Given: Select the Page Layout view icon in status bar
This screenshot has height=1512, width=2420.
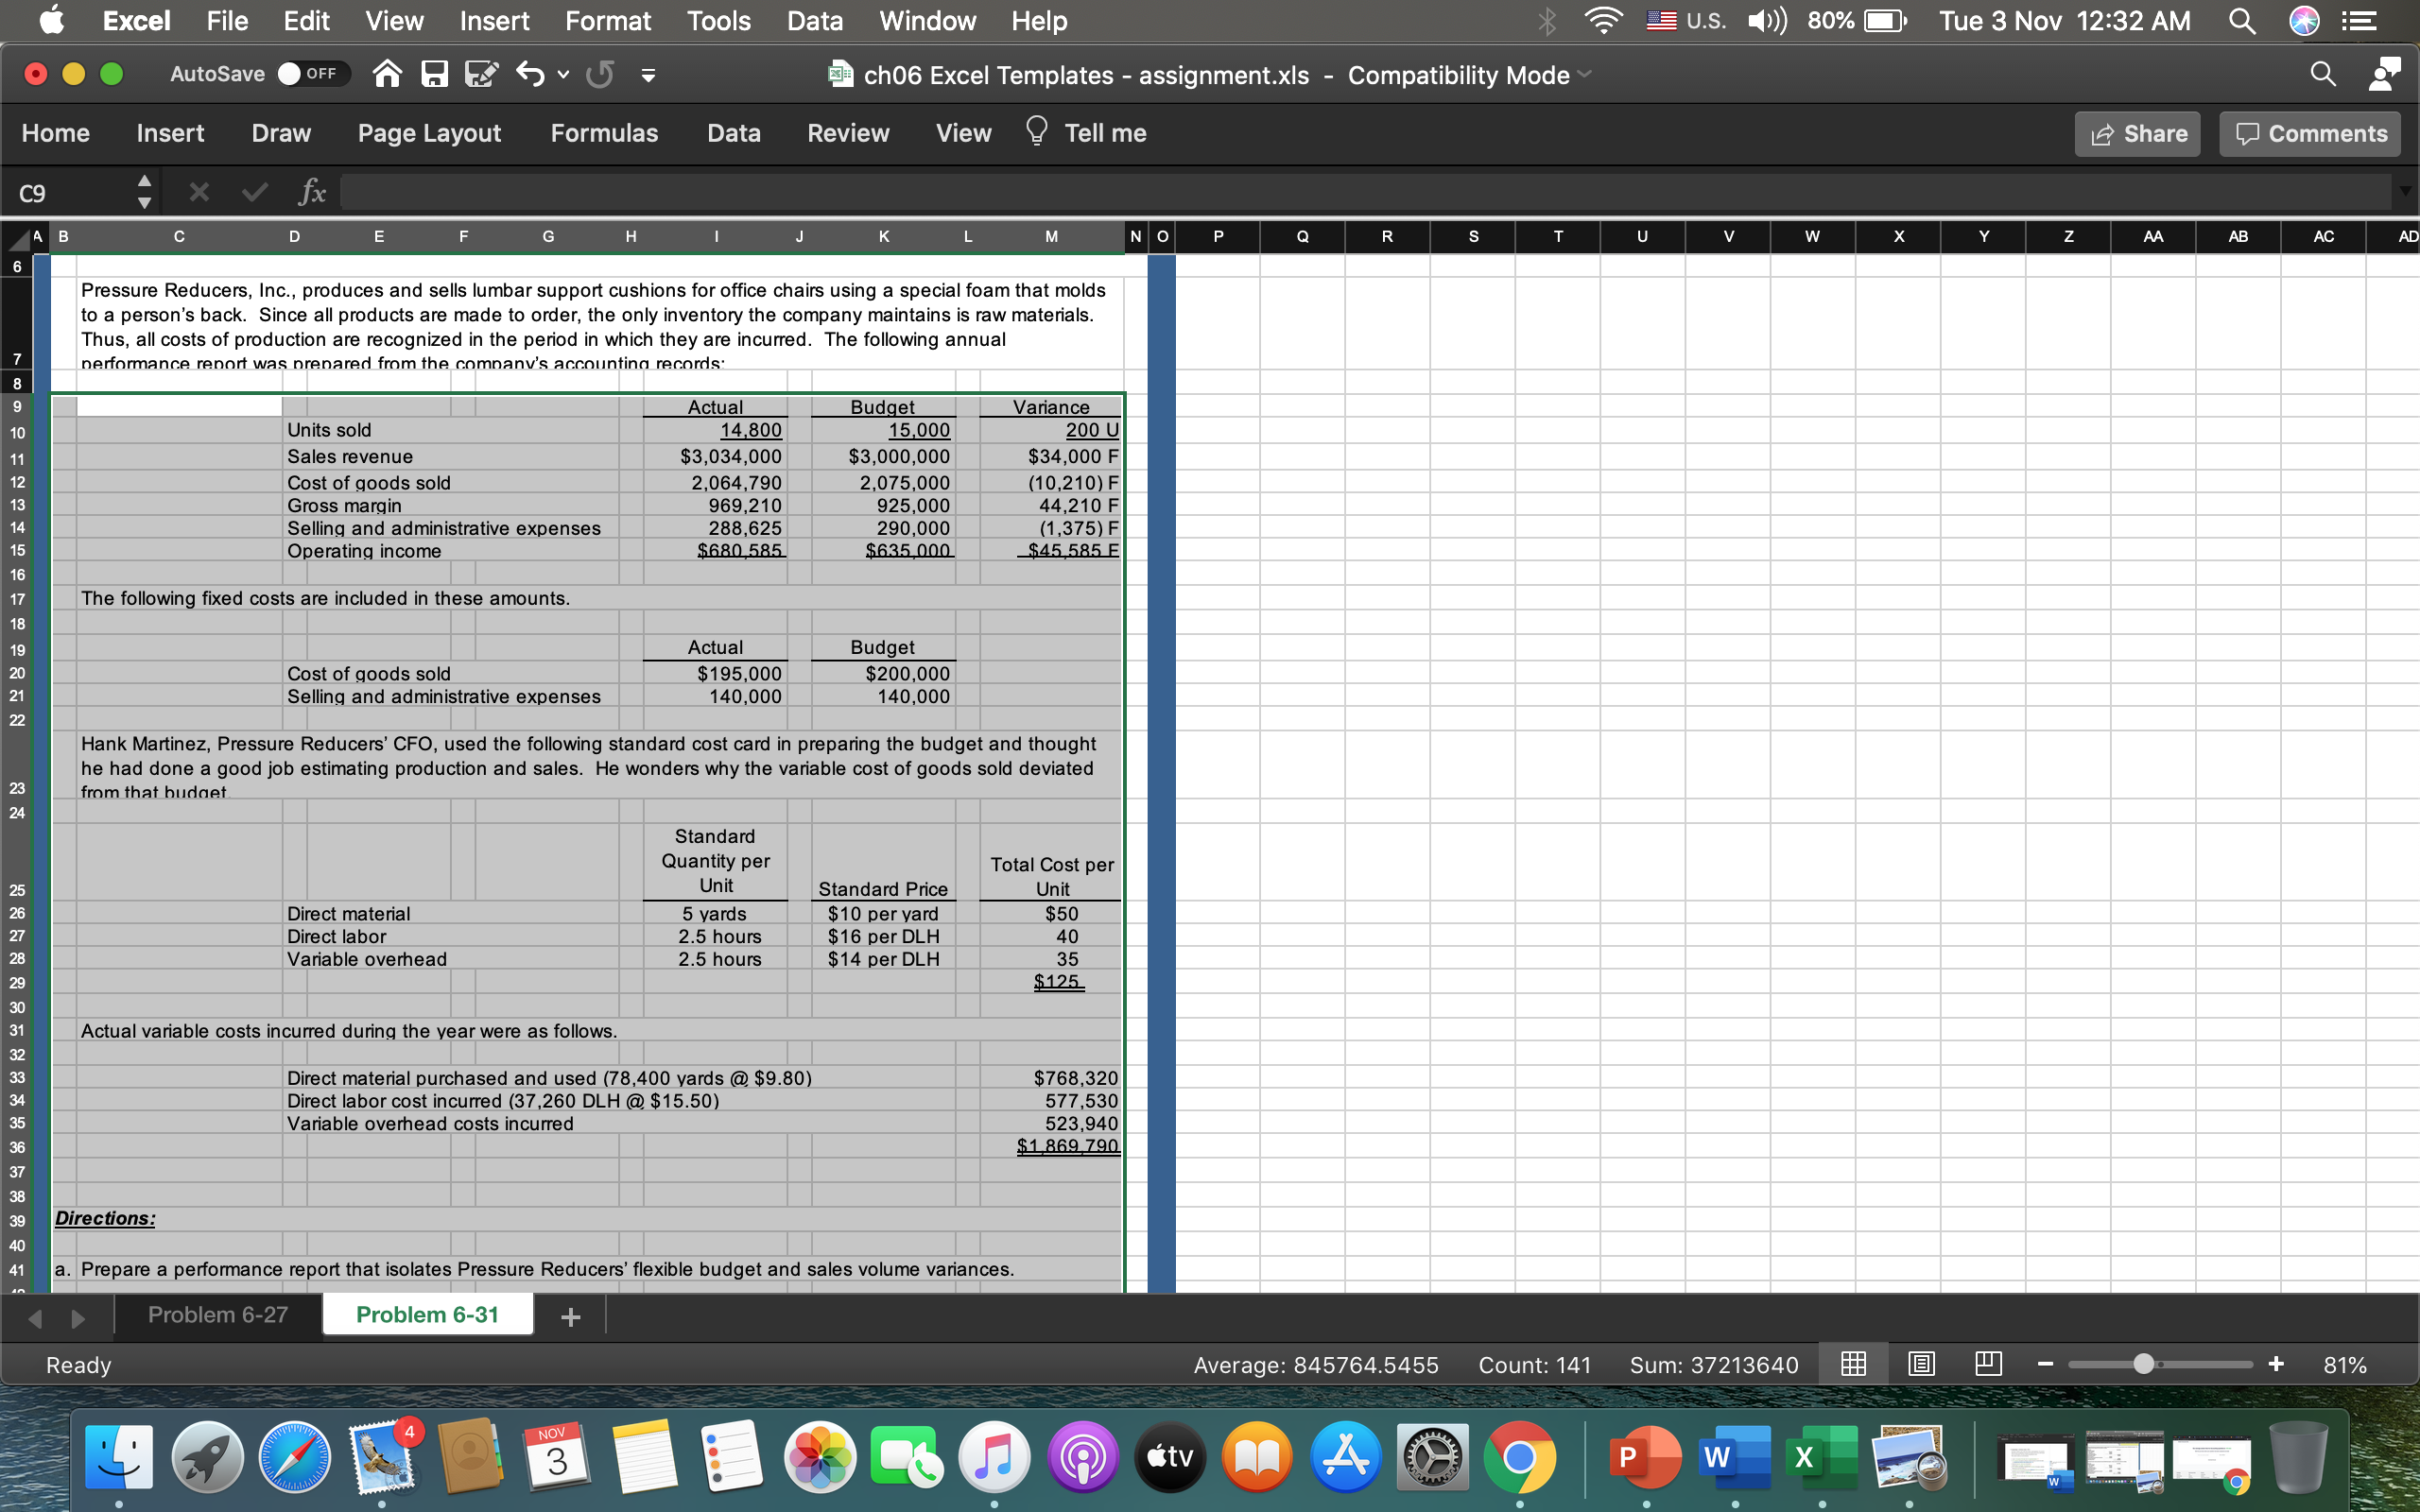Looking at the screenshot, I should click(x=1920, y=1363).
